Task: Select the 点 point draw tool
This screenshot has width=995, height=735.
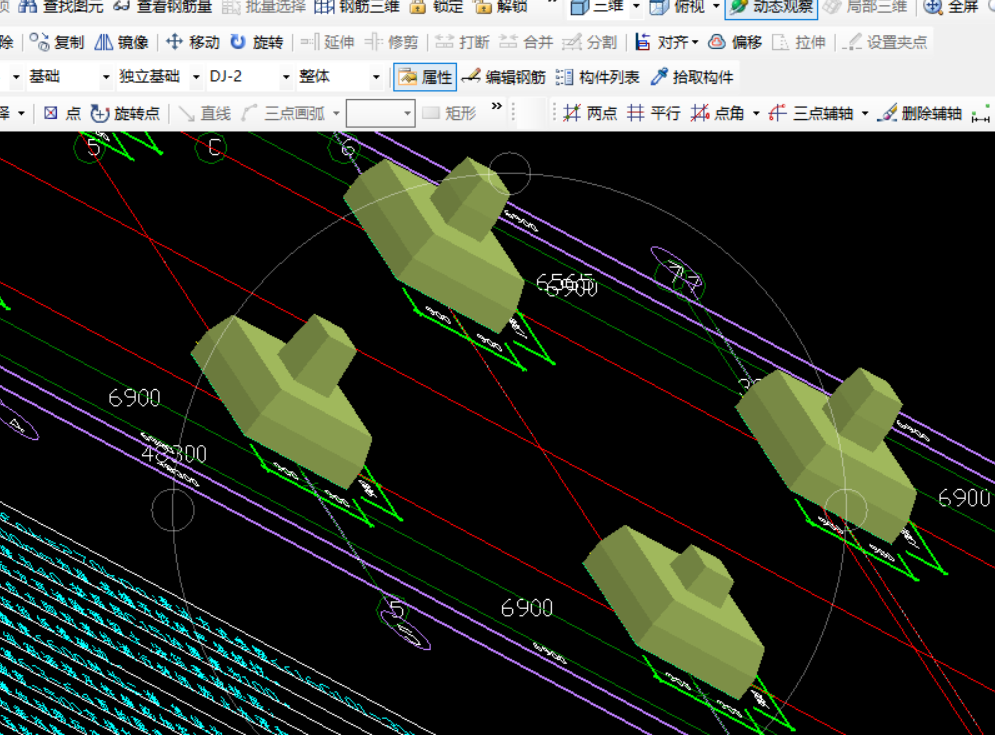Action: pyautogui.click(x=62, y=114)
